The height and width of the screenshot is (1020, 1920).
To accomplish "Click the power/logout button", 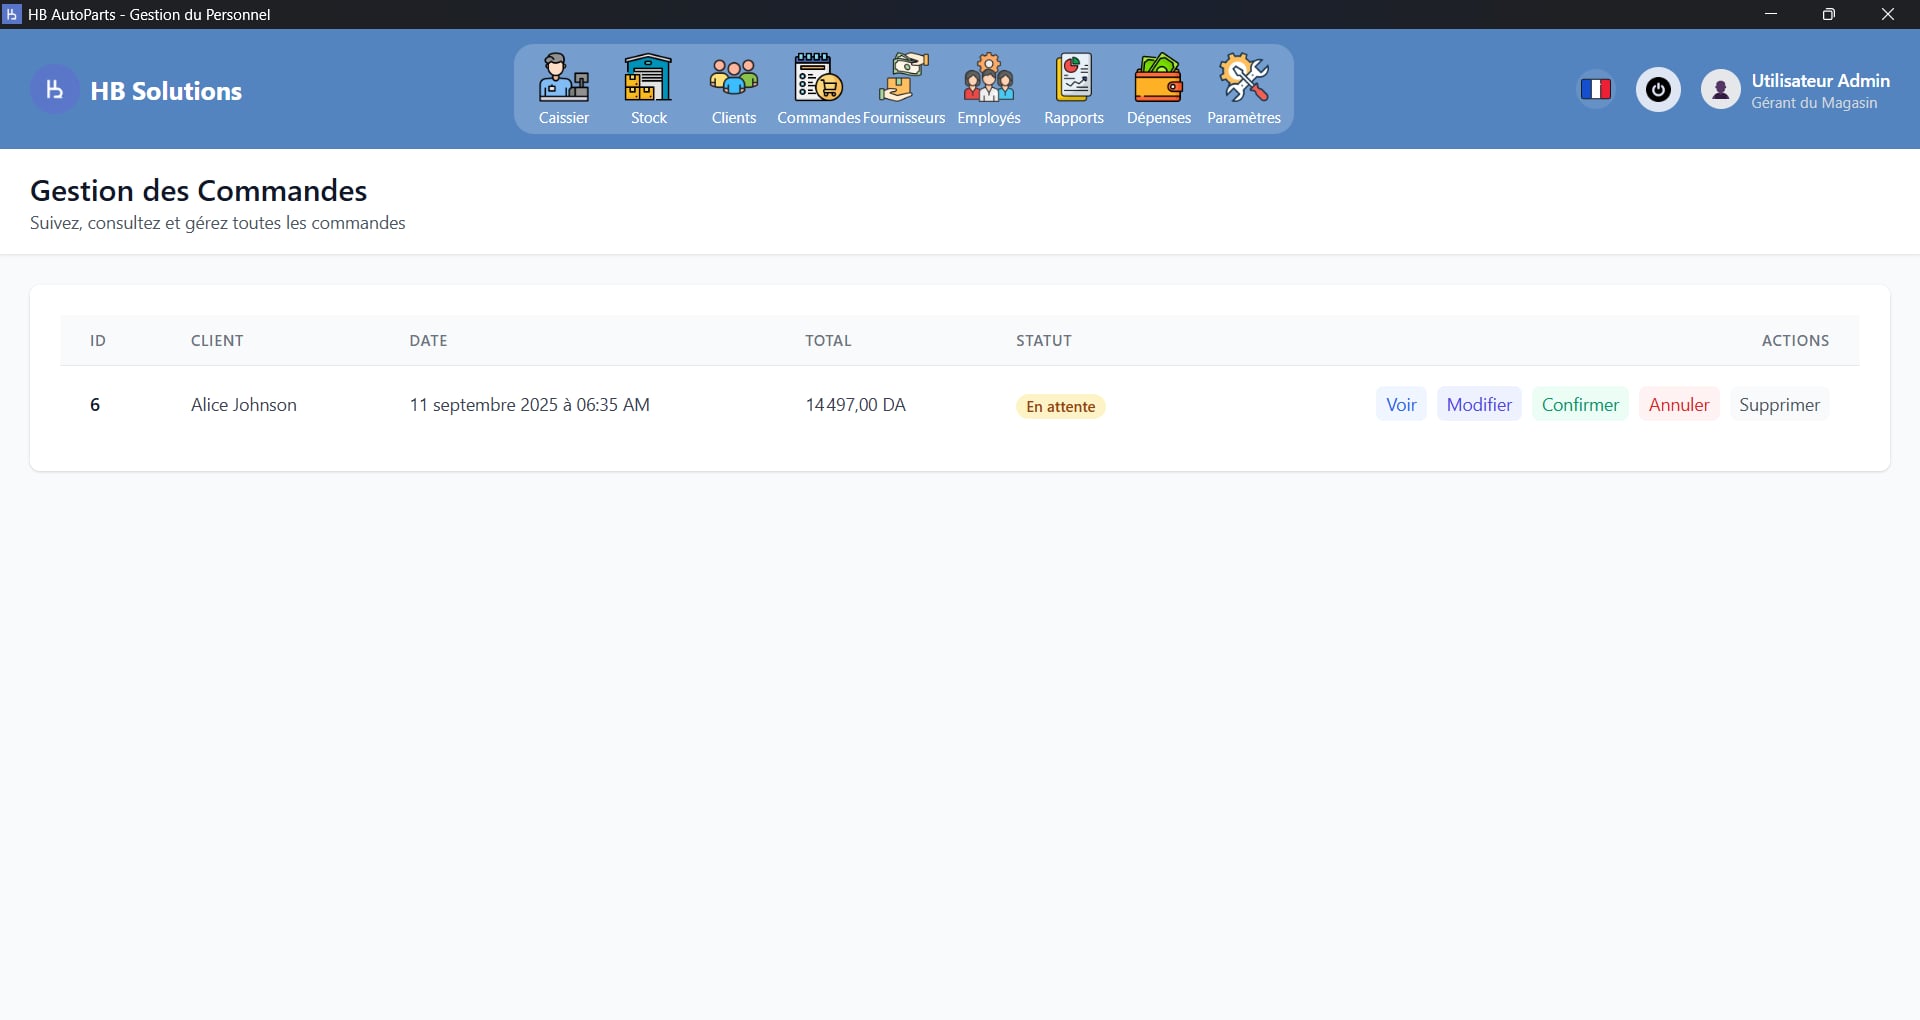I will (x=1658, y=89).
